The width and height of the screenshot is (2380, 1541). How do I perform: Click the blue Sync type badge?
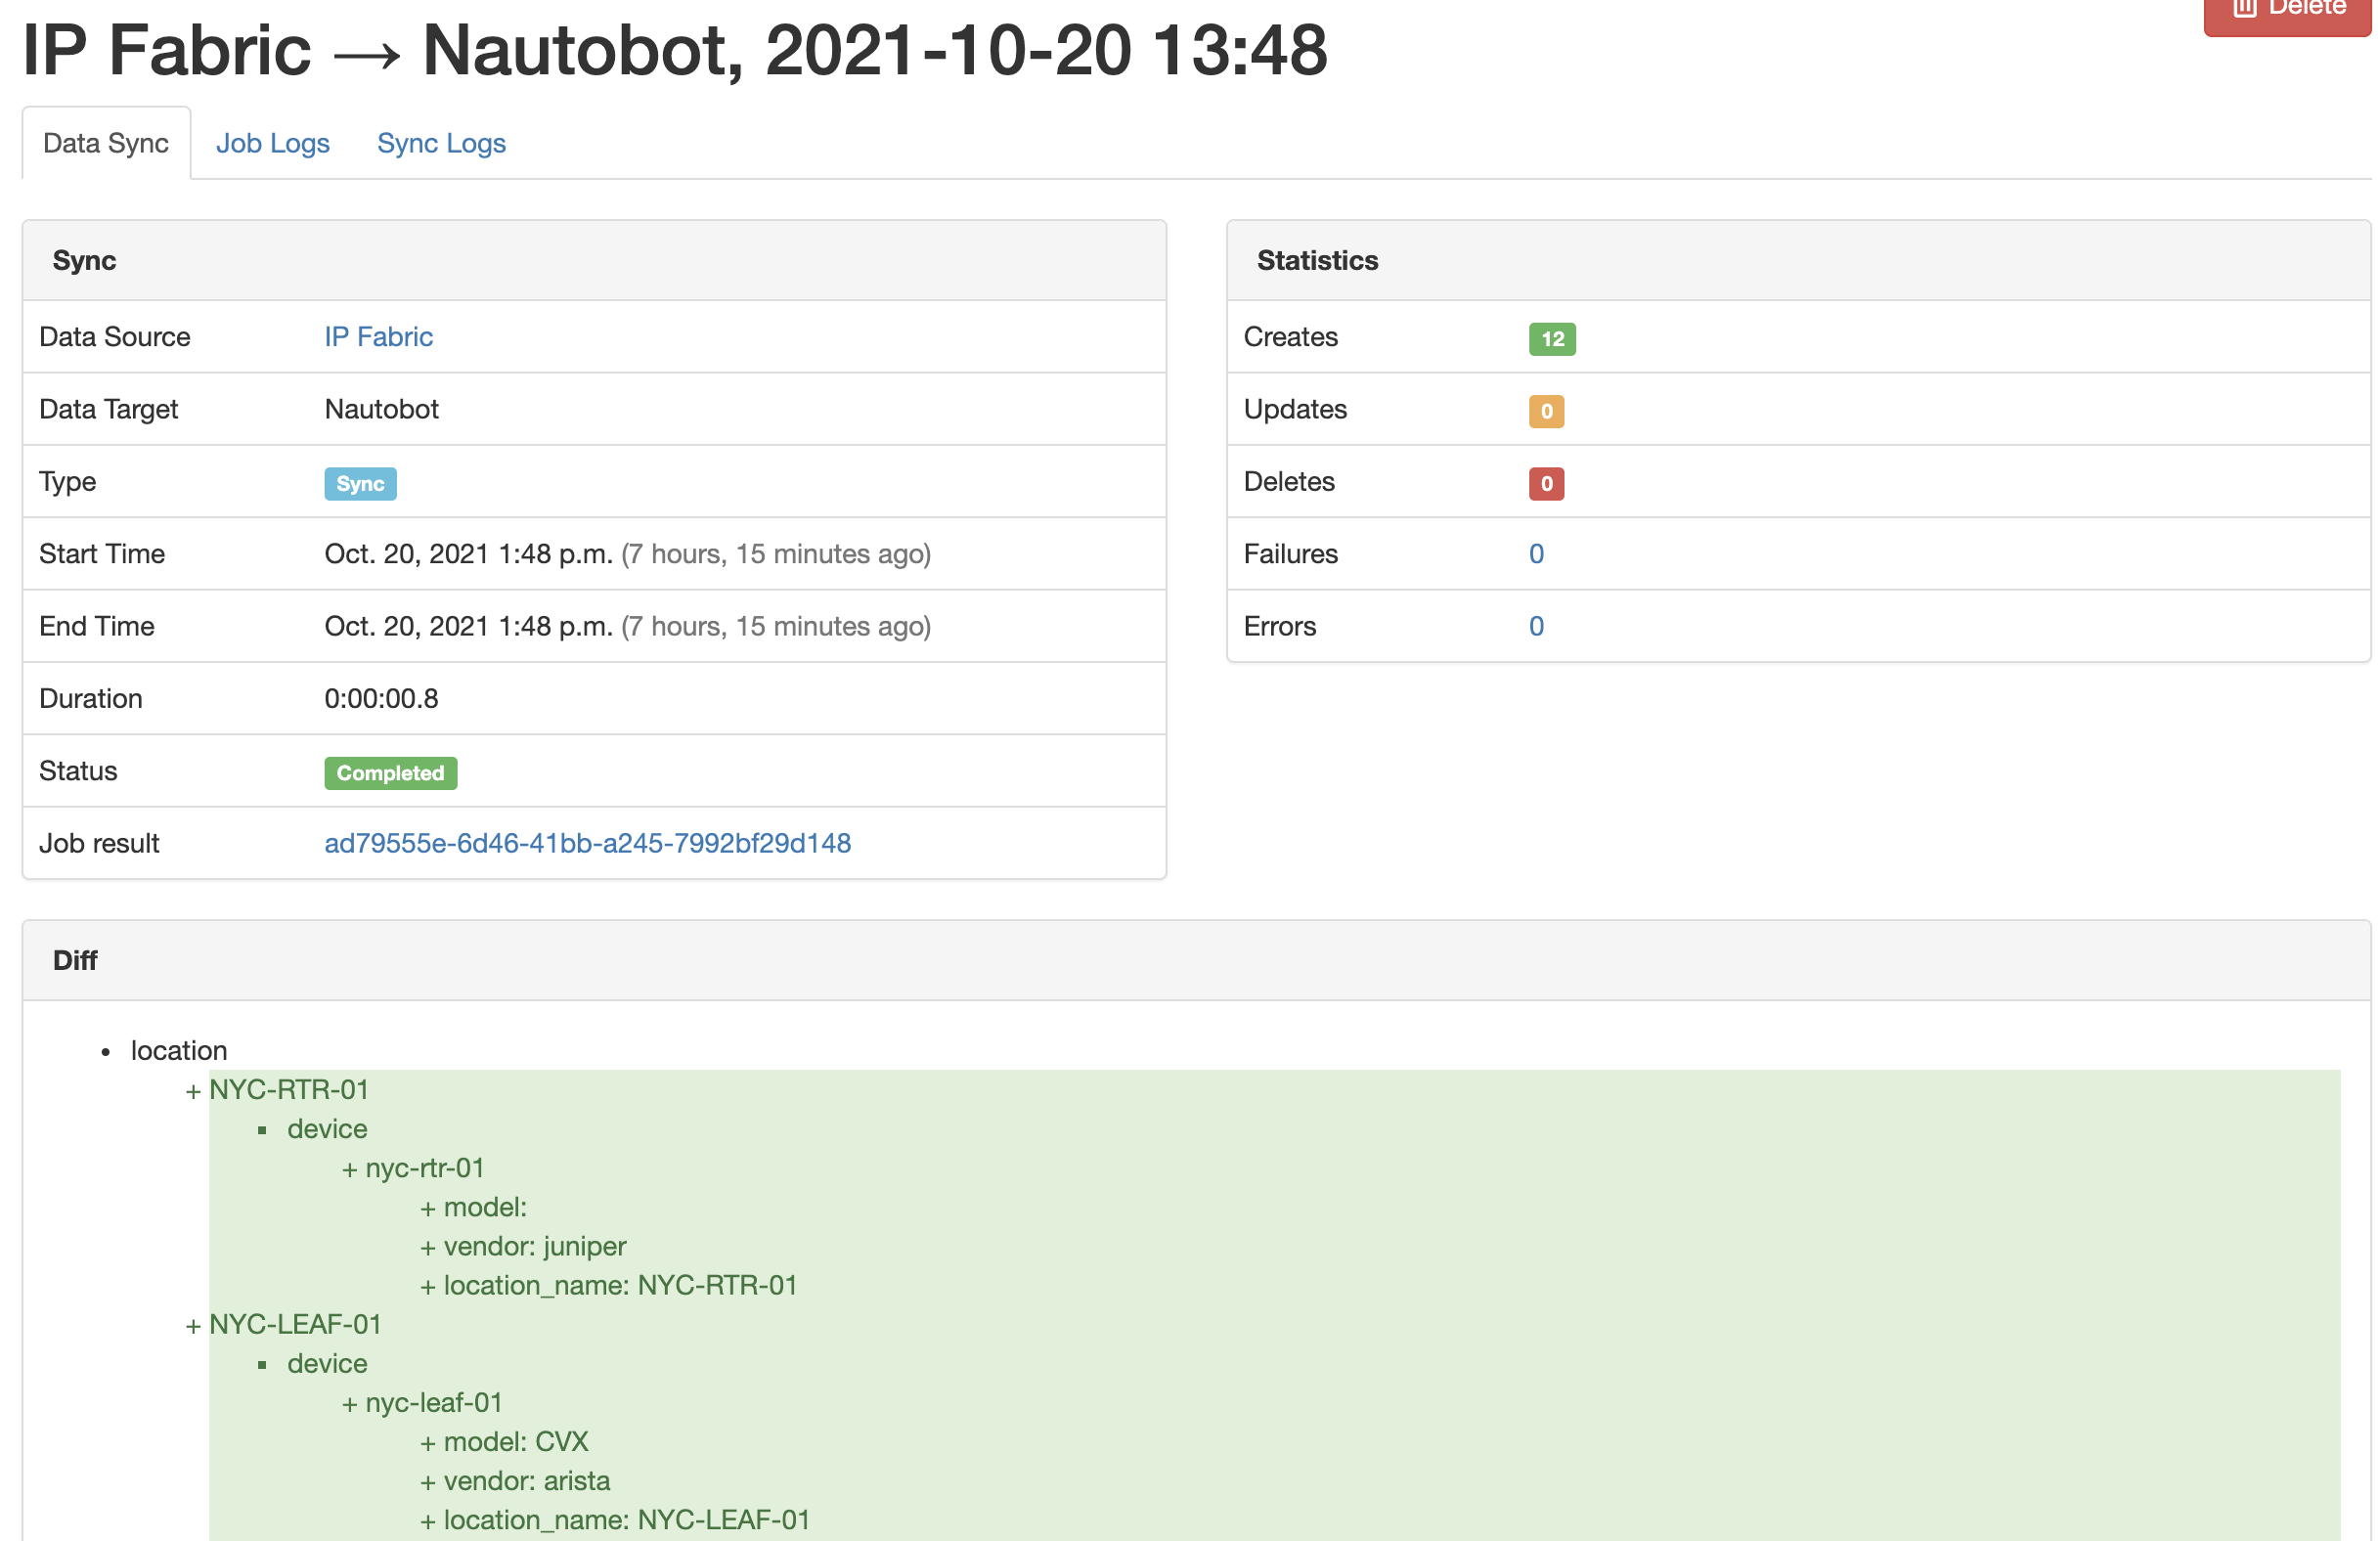[360, 484]
